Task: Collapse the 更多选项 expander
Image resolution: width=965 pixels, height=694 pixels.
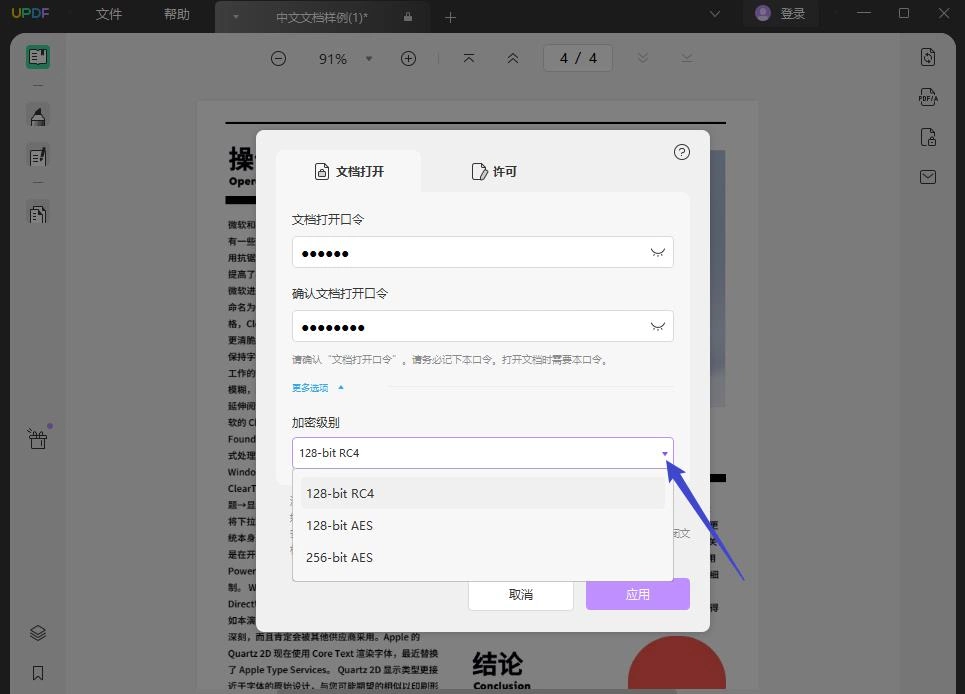Action: coord(318,388)
